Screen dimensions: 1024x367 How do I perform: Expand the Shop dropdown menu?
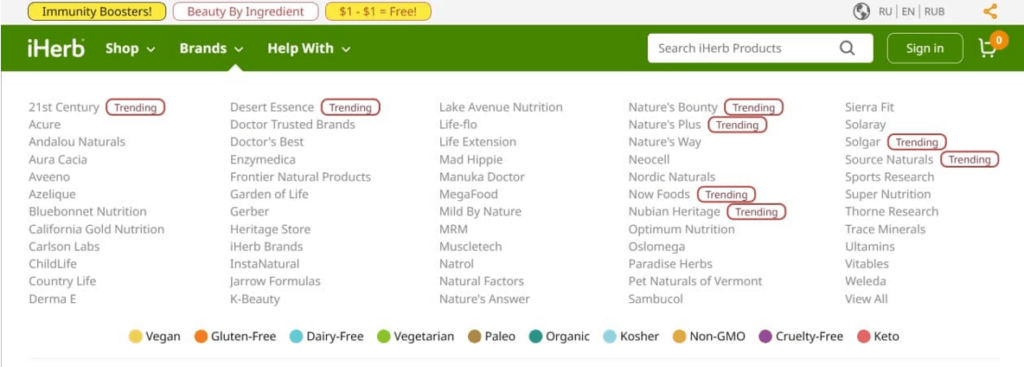(x=131, y=48)
